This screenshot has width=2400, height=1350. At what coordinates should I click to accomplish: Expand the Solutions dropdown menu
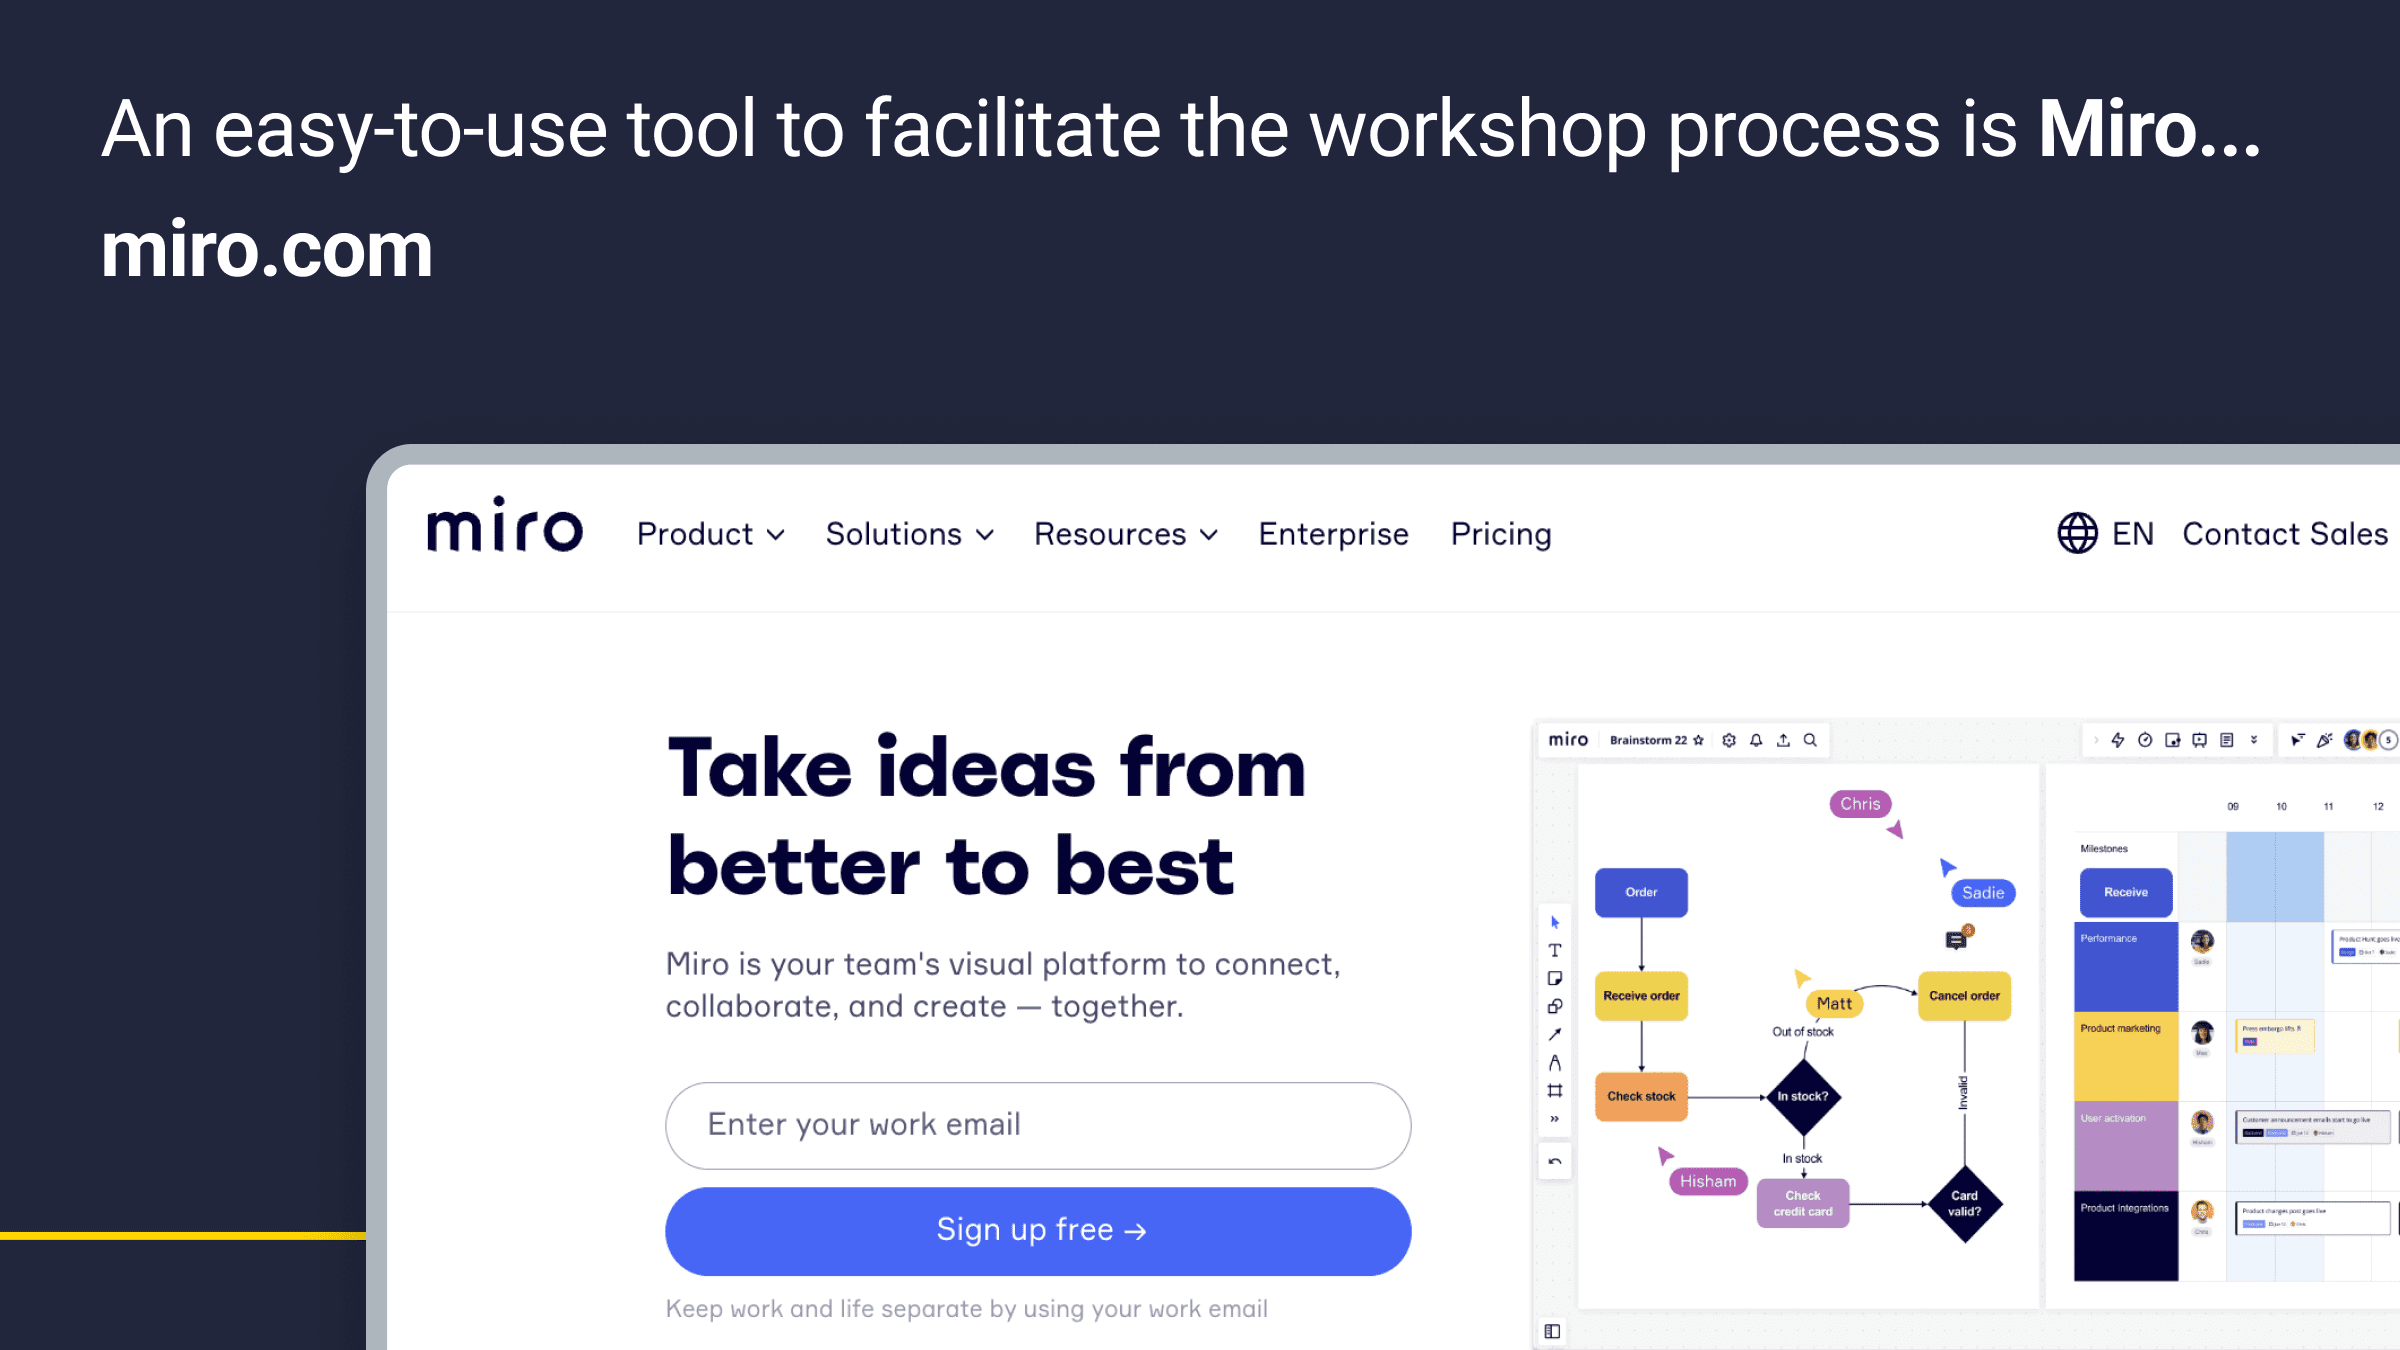(x=907, y=532)
